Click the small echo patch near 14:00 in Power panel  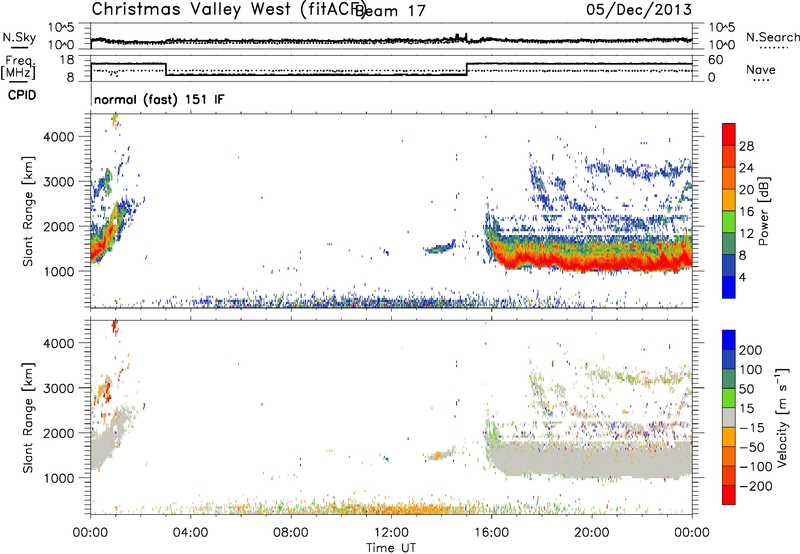point(440,247)
